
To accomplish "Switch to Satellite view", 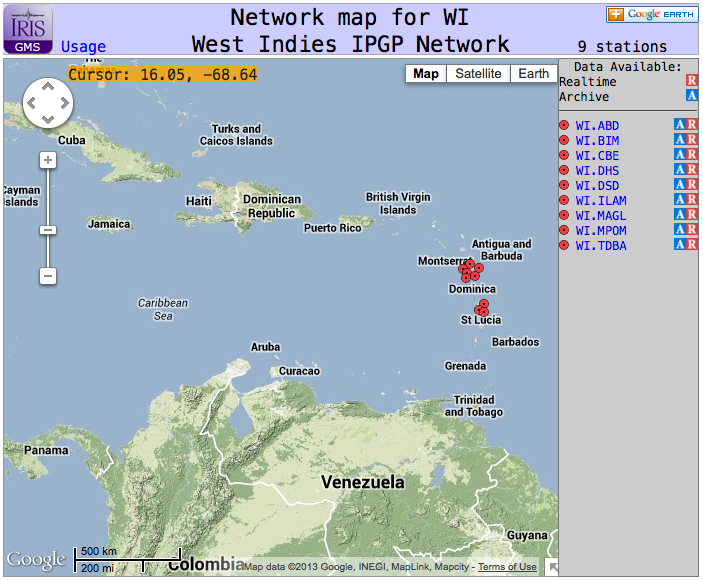I will click(478, 74).
